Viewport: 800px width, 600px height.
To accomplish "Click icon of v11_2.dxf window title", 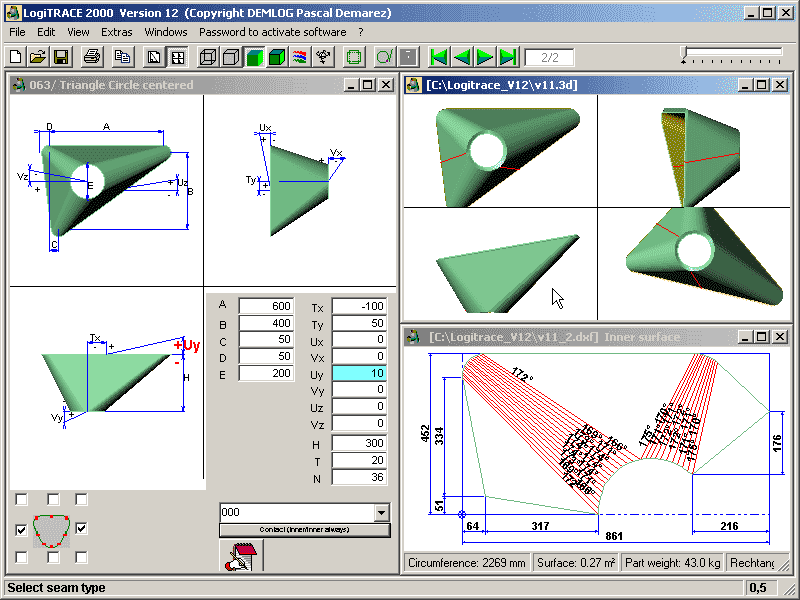I will click(413, 337).
